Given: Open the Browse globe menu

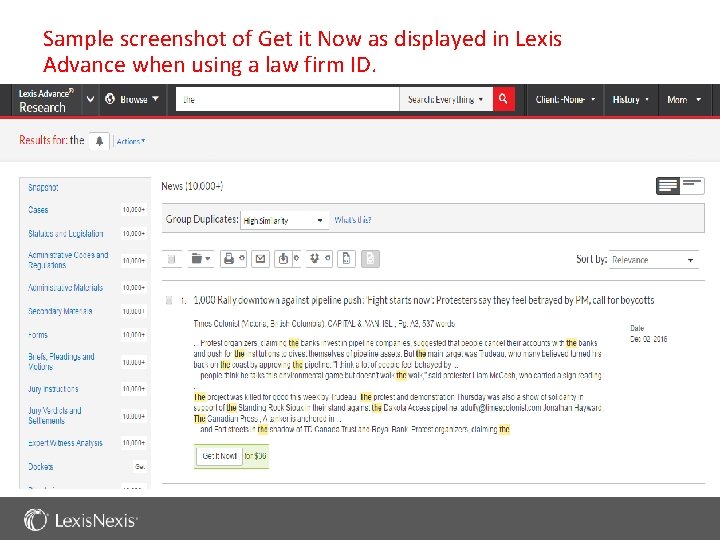Looking at the screenshot, I should tap(132, 99).
